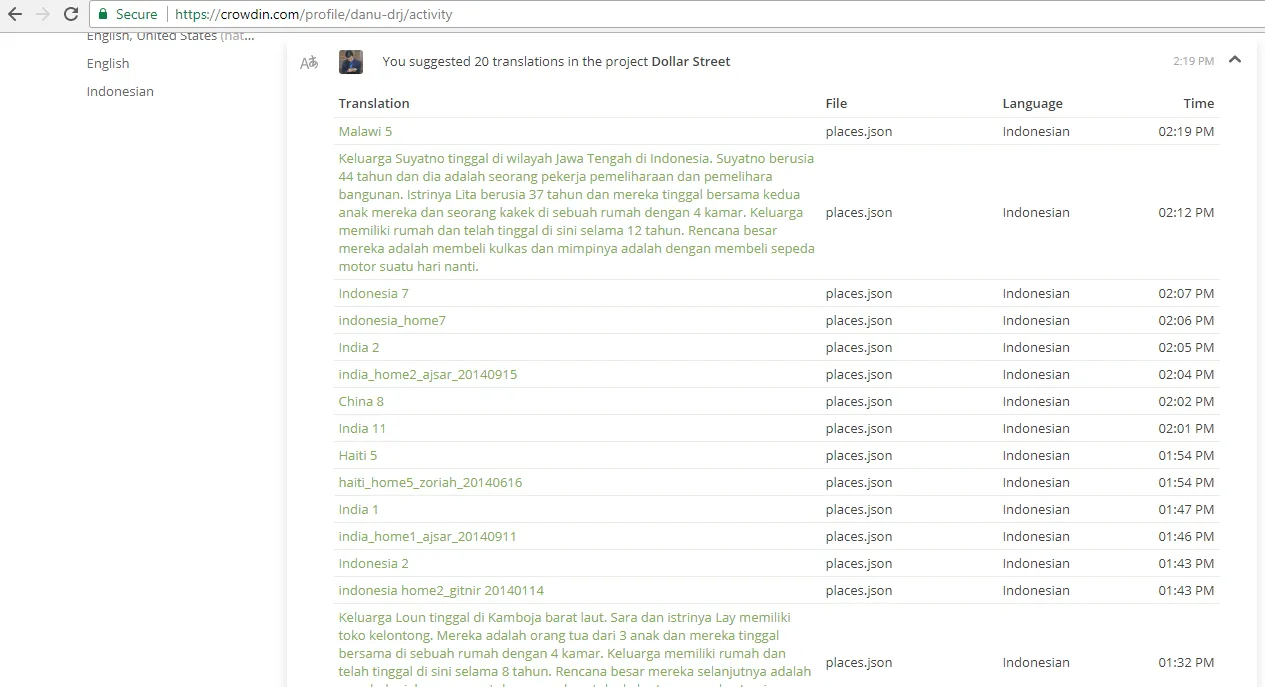Click the browser forward arrow
The height and width of the screenshot is (687, 1265).
43,14
